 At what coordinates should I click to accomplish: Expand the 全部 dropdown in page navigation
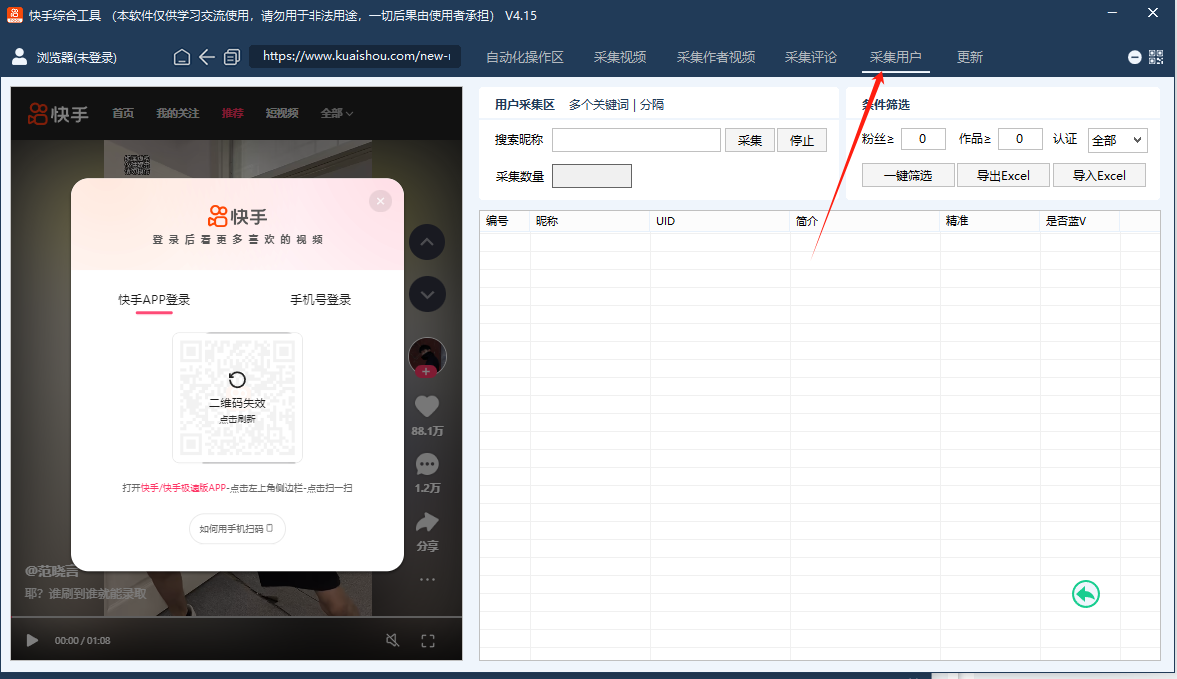[x=336, y=113]
